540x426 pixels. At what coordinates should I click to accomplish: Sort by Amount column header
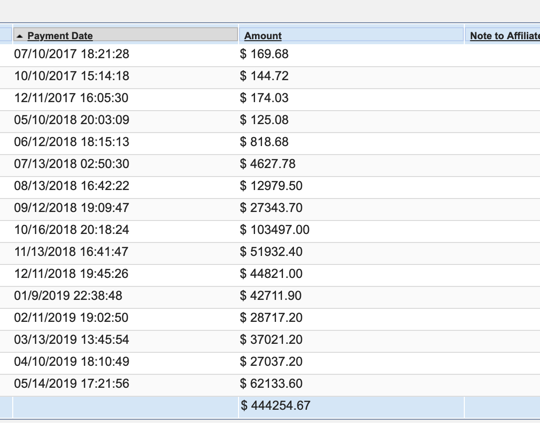pos(263,35)
